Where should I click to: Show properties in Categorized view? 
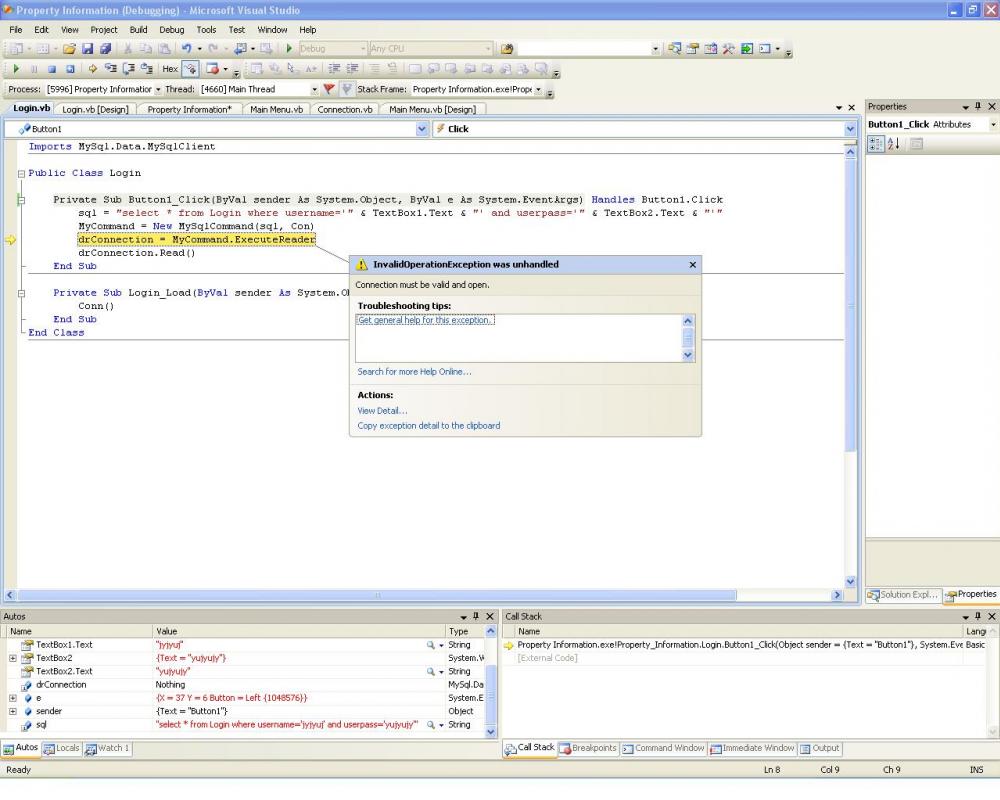click(876, 144)
